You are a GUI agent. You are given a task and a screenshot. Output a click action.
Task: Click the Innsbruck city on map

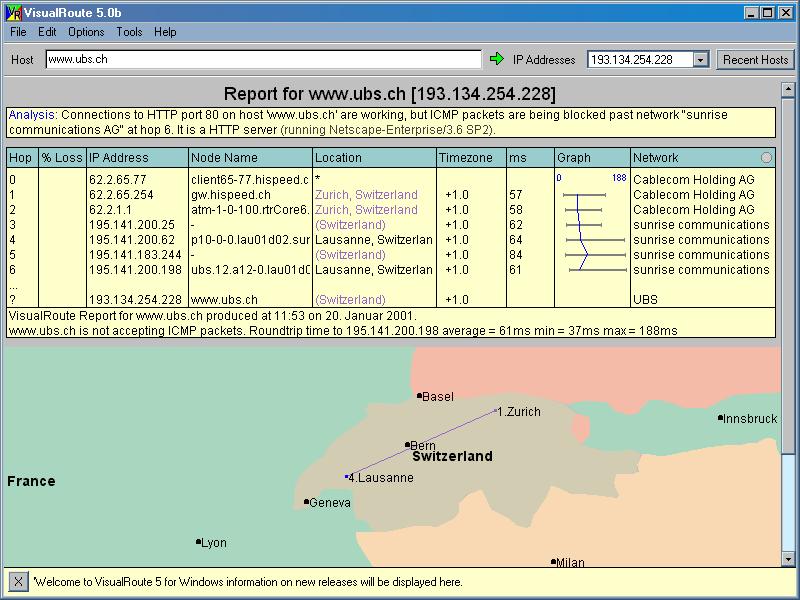coord(748,418)
